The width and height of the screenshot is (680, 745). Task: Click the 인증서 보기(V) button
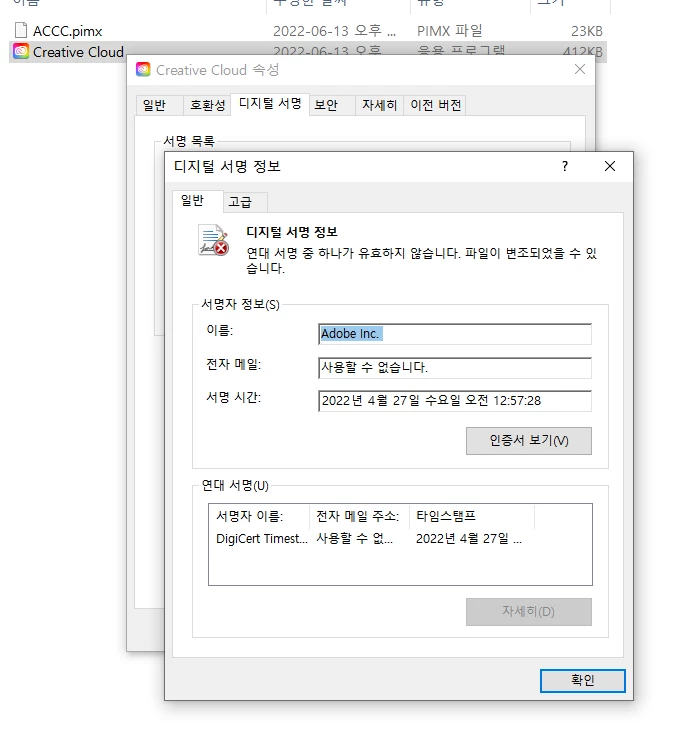(x=528, y=441)
